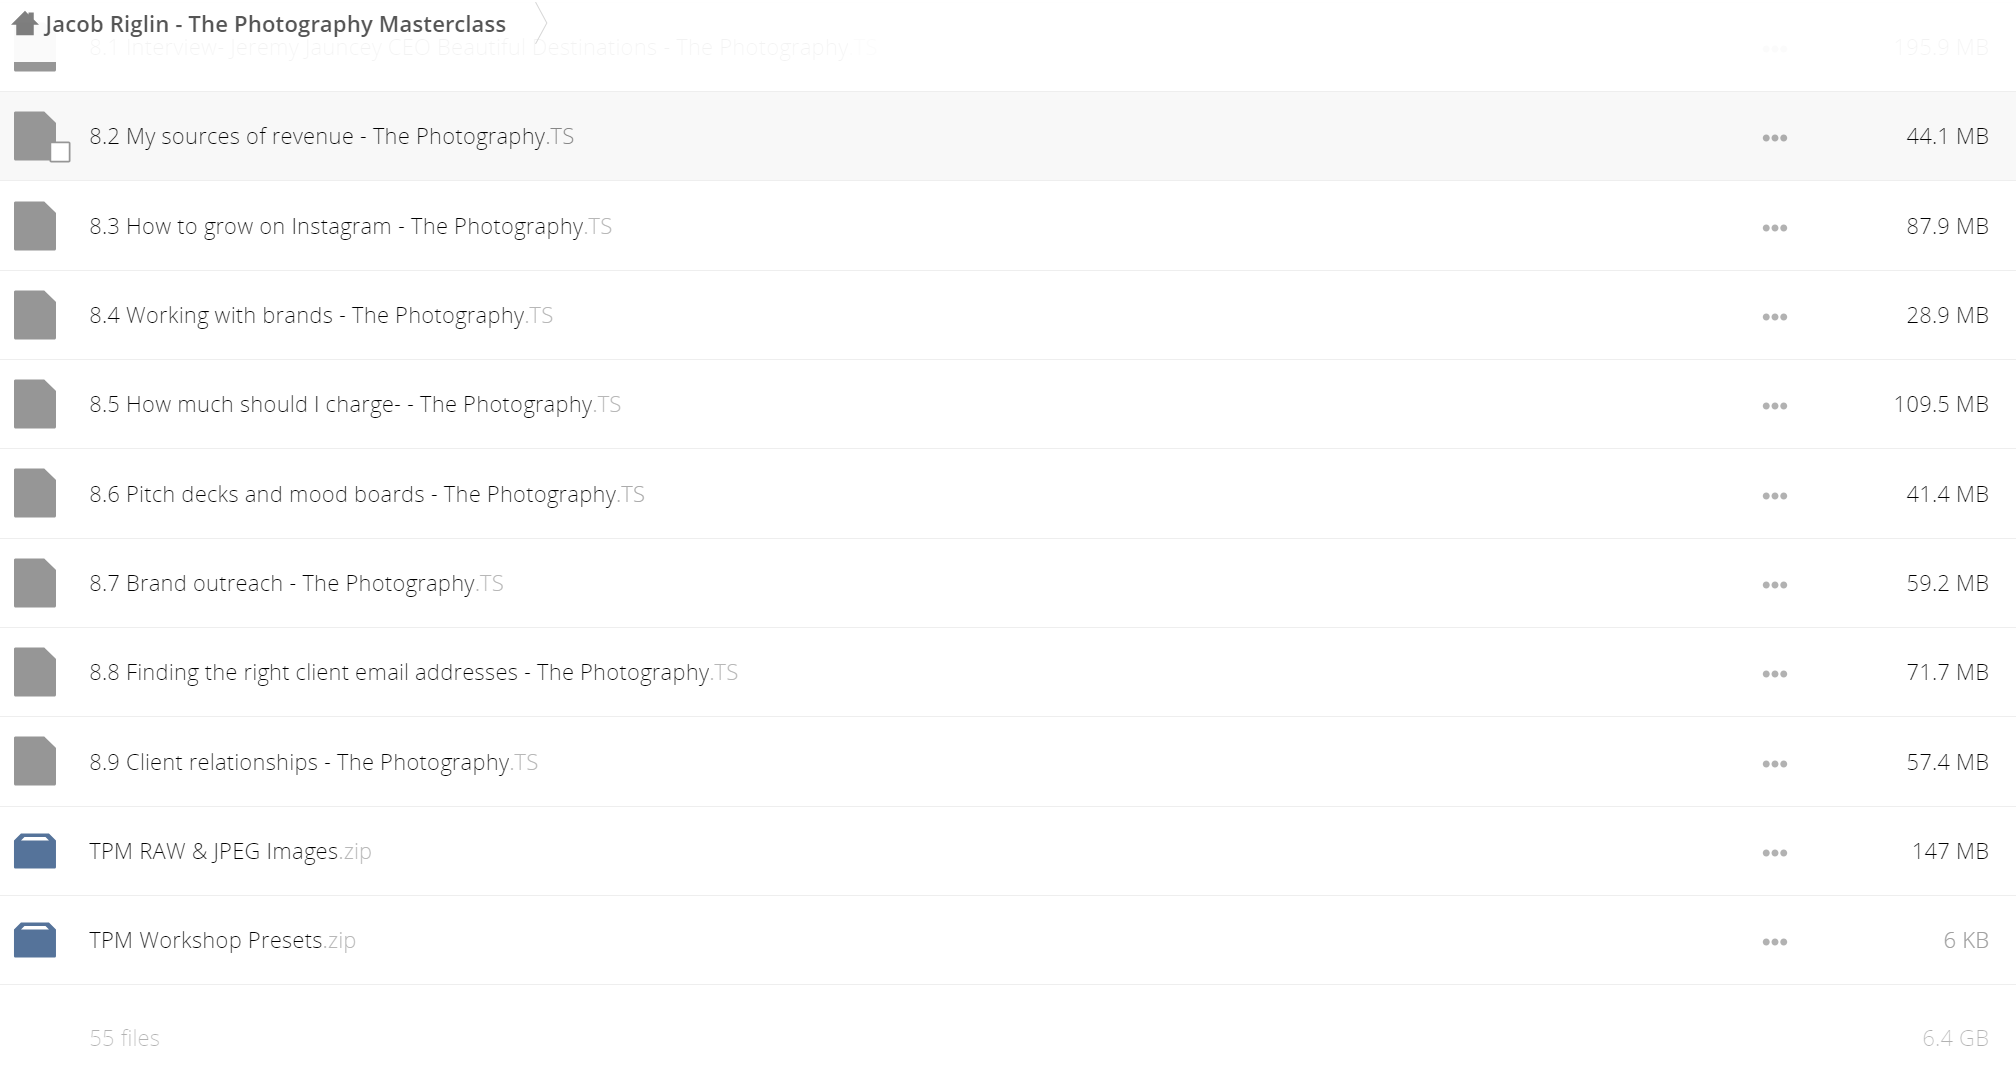The width and height of the screenshot is (2016, 1078).
Task: Select the 8.8 Finding client email addresses file icon
Action: 35,672
